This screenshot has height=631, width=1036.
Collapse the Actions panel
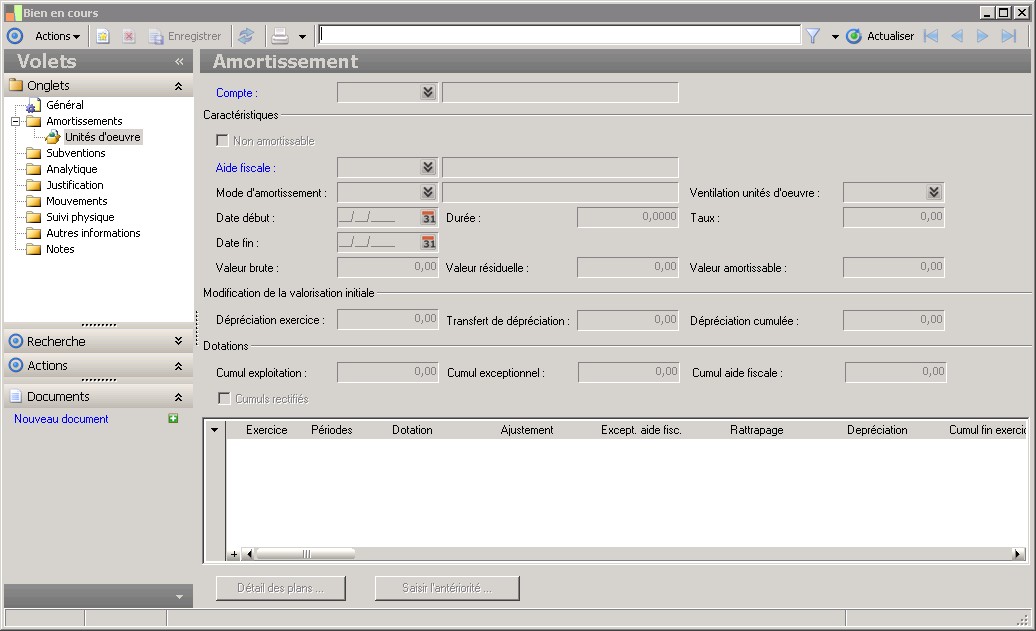click(178, 365)
